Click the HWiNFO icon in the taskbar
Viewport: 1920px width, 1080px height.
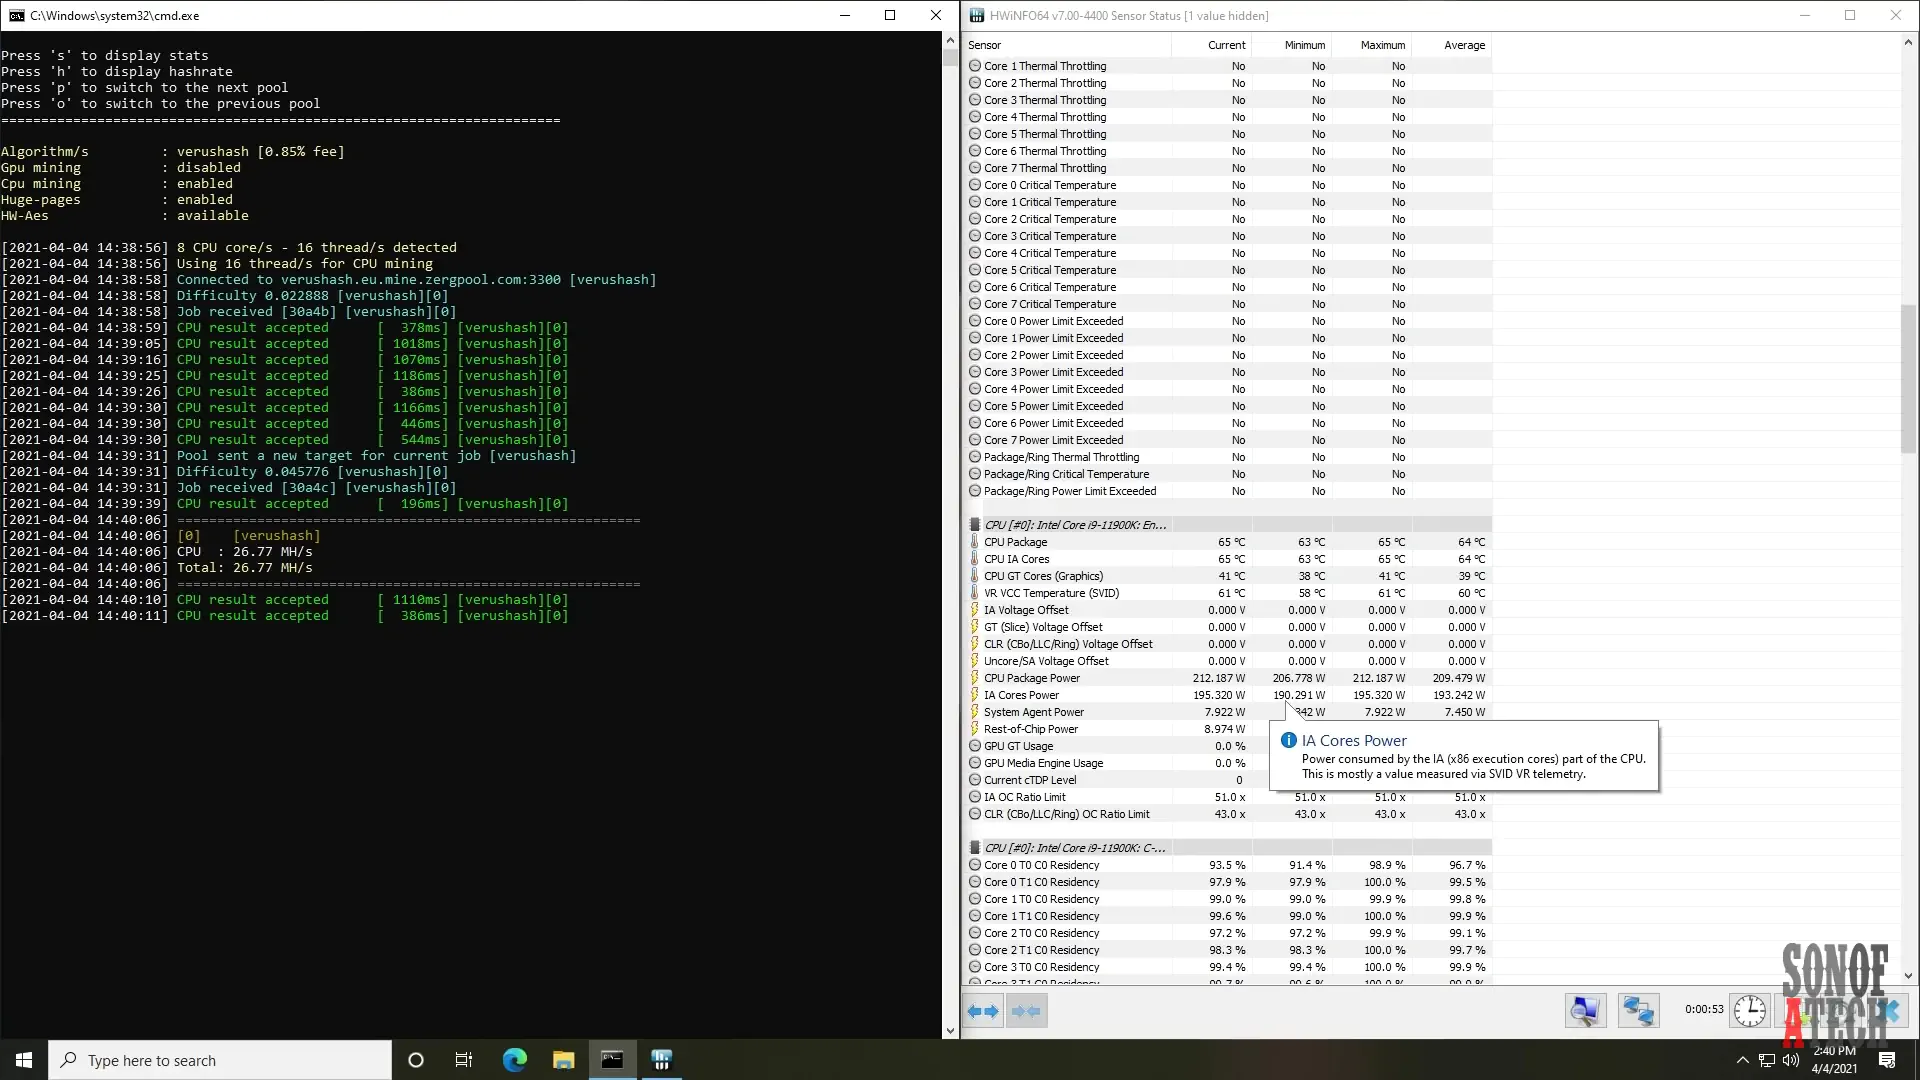click(661, 1060)
